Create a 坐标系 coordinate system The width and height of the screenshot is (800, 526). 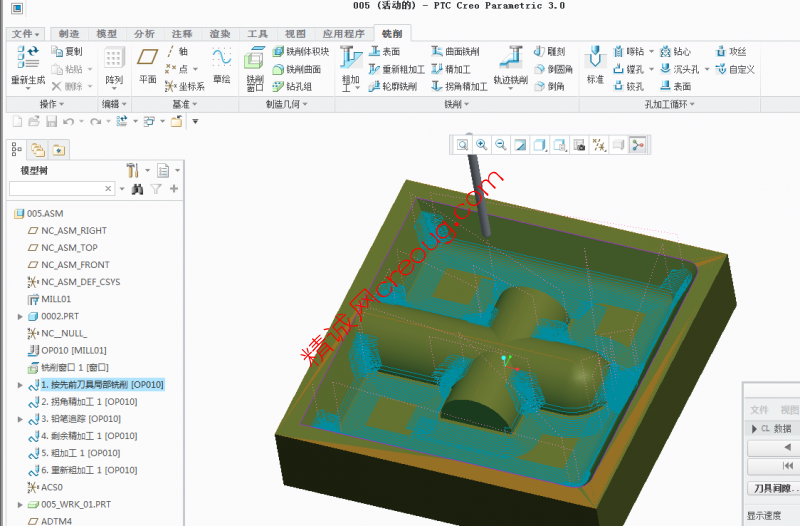[185, 87]
